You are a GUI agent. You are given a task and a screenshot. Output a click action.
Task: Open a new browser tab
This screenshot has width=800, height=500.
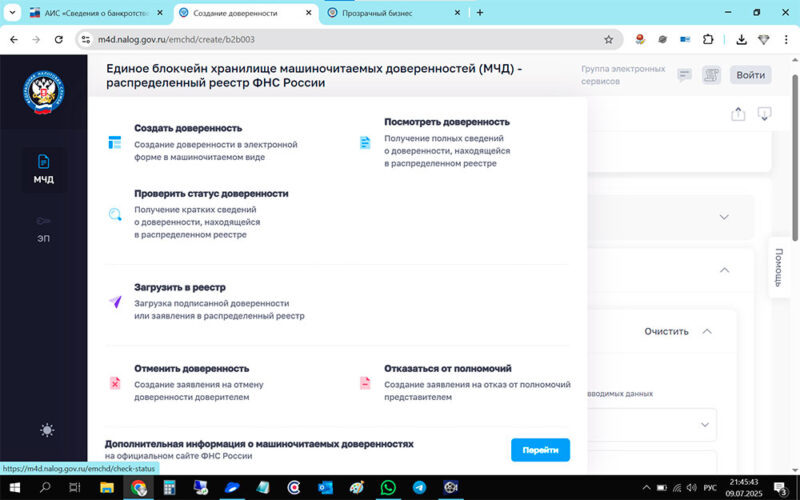click(x=480, y=13)
